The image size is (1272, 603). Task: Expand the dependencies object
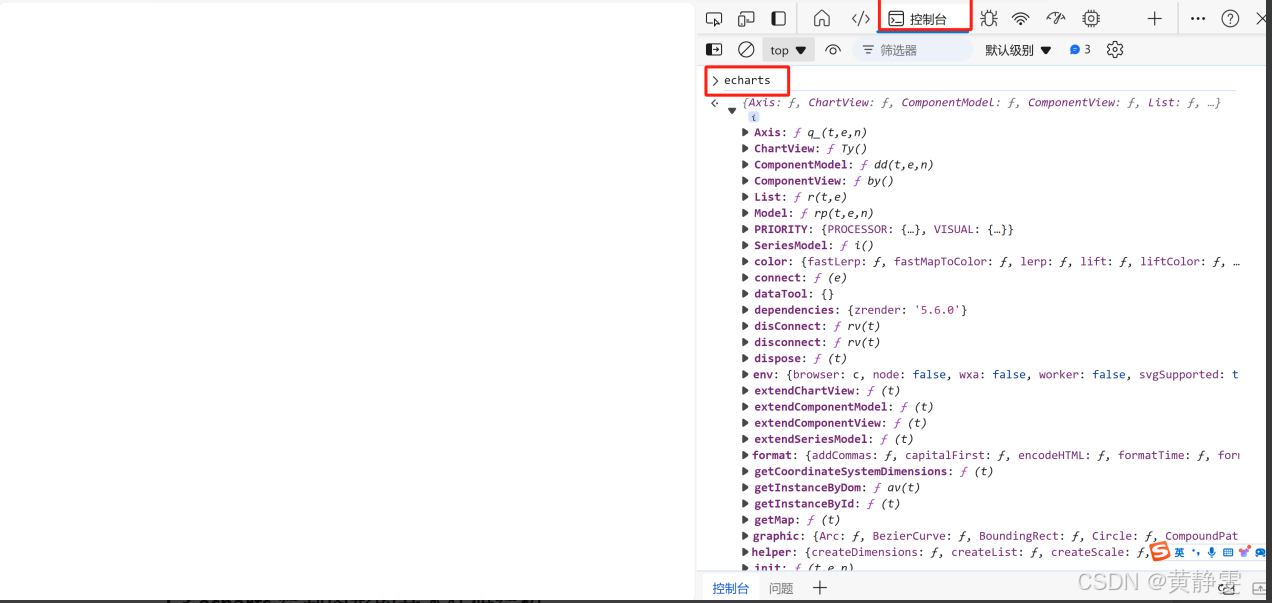(x=745, y=310)
